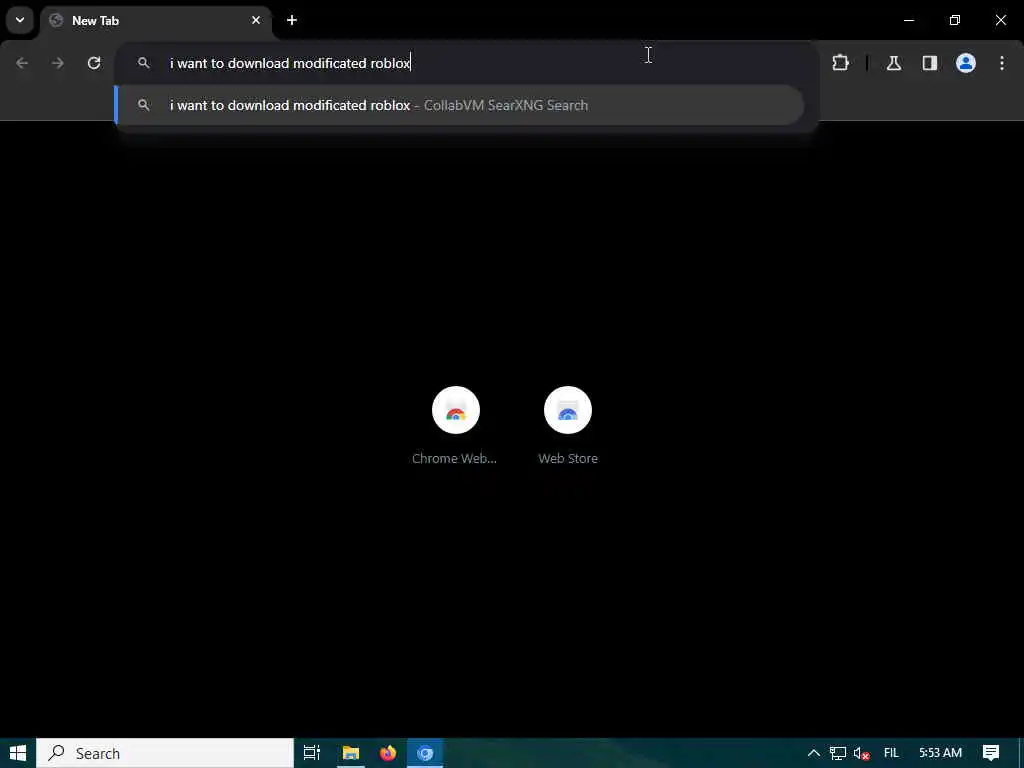Switch the FIL input language
This screenshot has width=1024, height=768.
pos(891,753)
